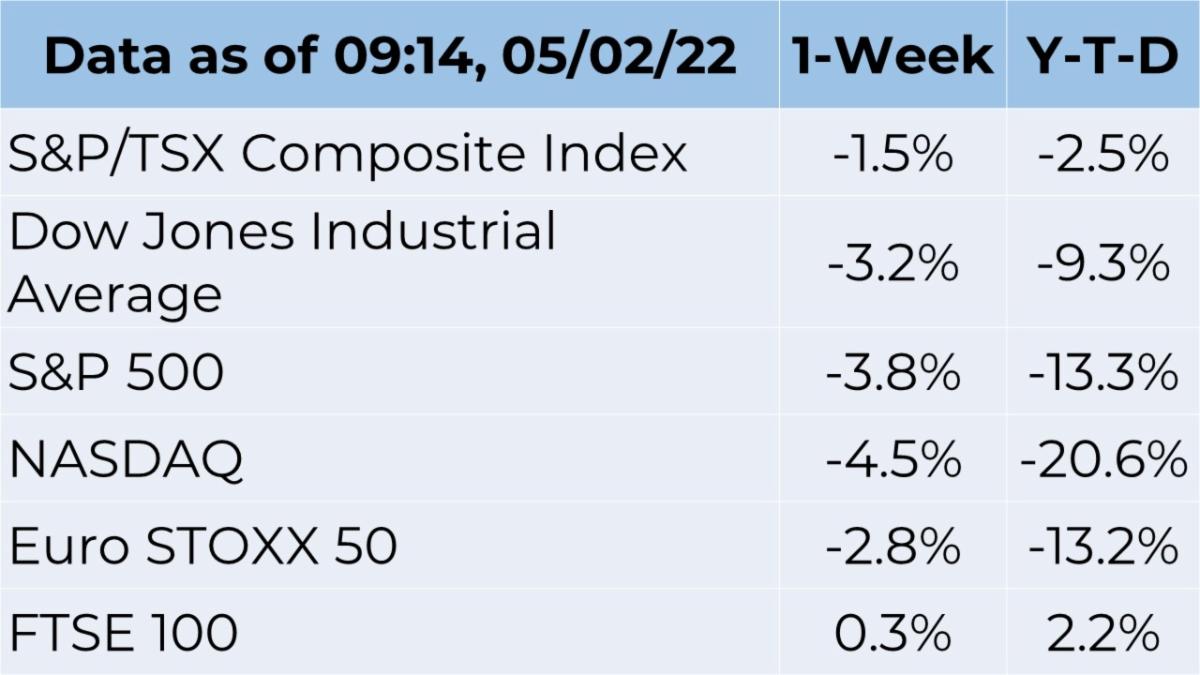Click the NASDAQ 1-Week value -4.5%
Image resolution: width=1200 pixels, height=675 pixels.
tap(892, 461)
